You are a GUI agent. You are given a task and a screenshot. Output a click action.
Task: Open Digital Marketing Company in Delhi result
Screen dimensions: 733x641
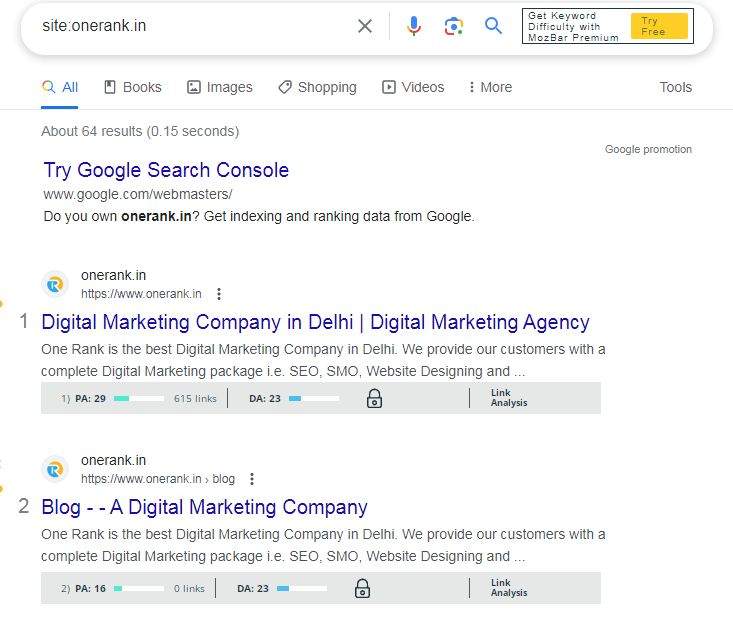[316, 322]
